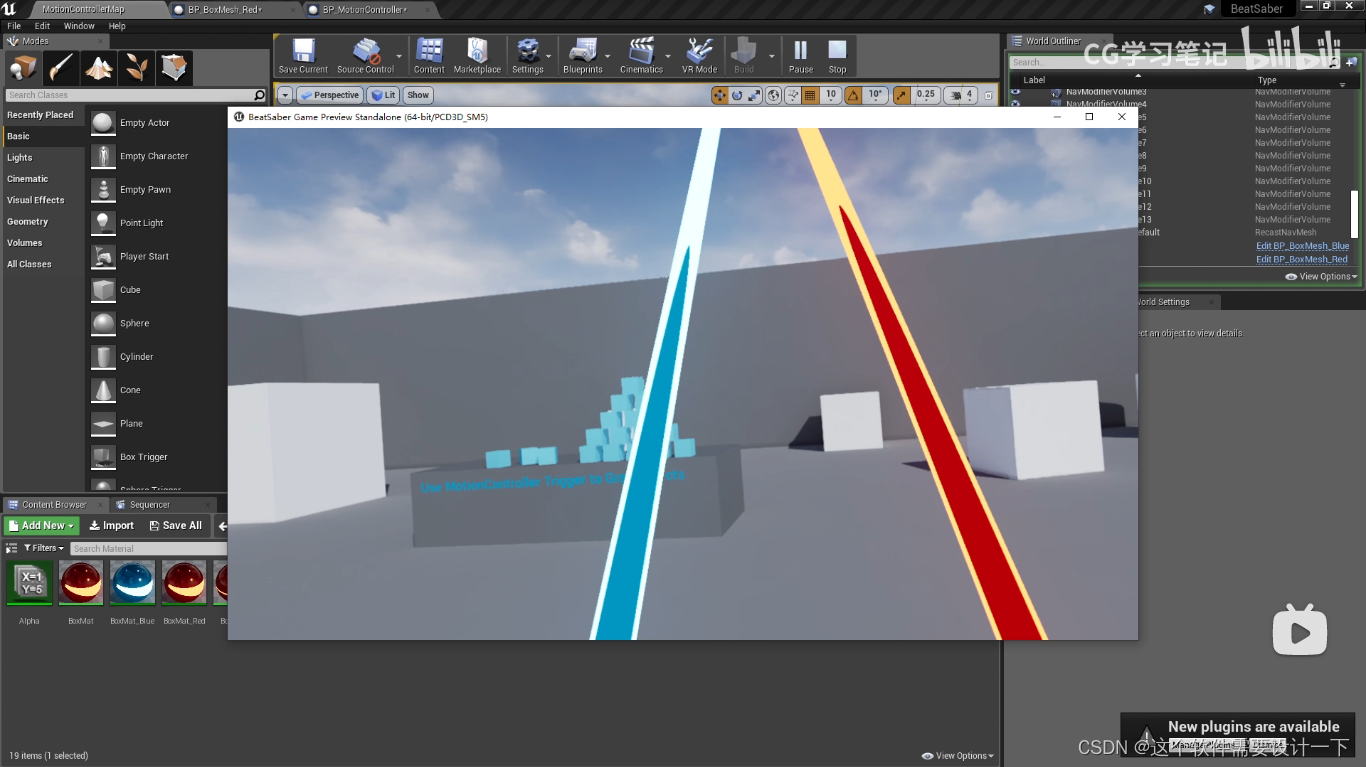Toggle visibility of NavModifierVolume3
This screenshot has width=1366, height=767.
[1015, 91]
